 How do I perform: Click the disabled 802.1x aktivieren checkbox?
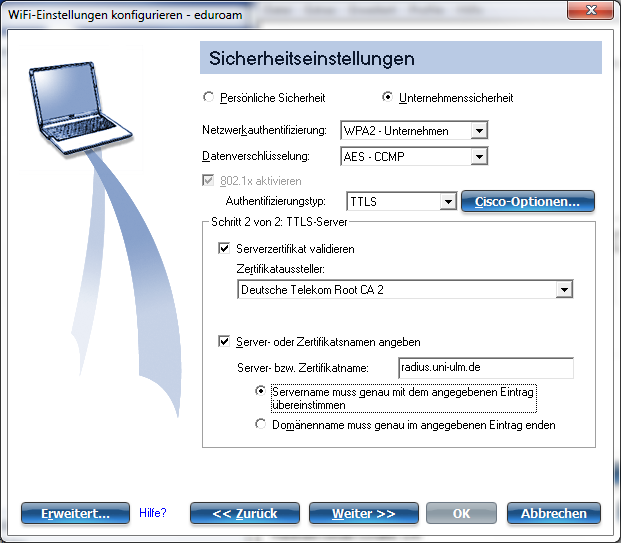(208, 181)
